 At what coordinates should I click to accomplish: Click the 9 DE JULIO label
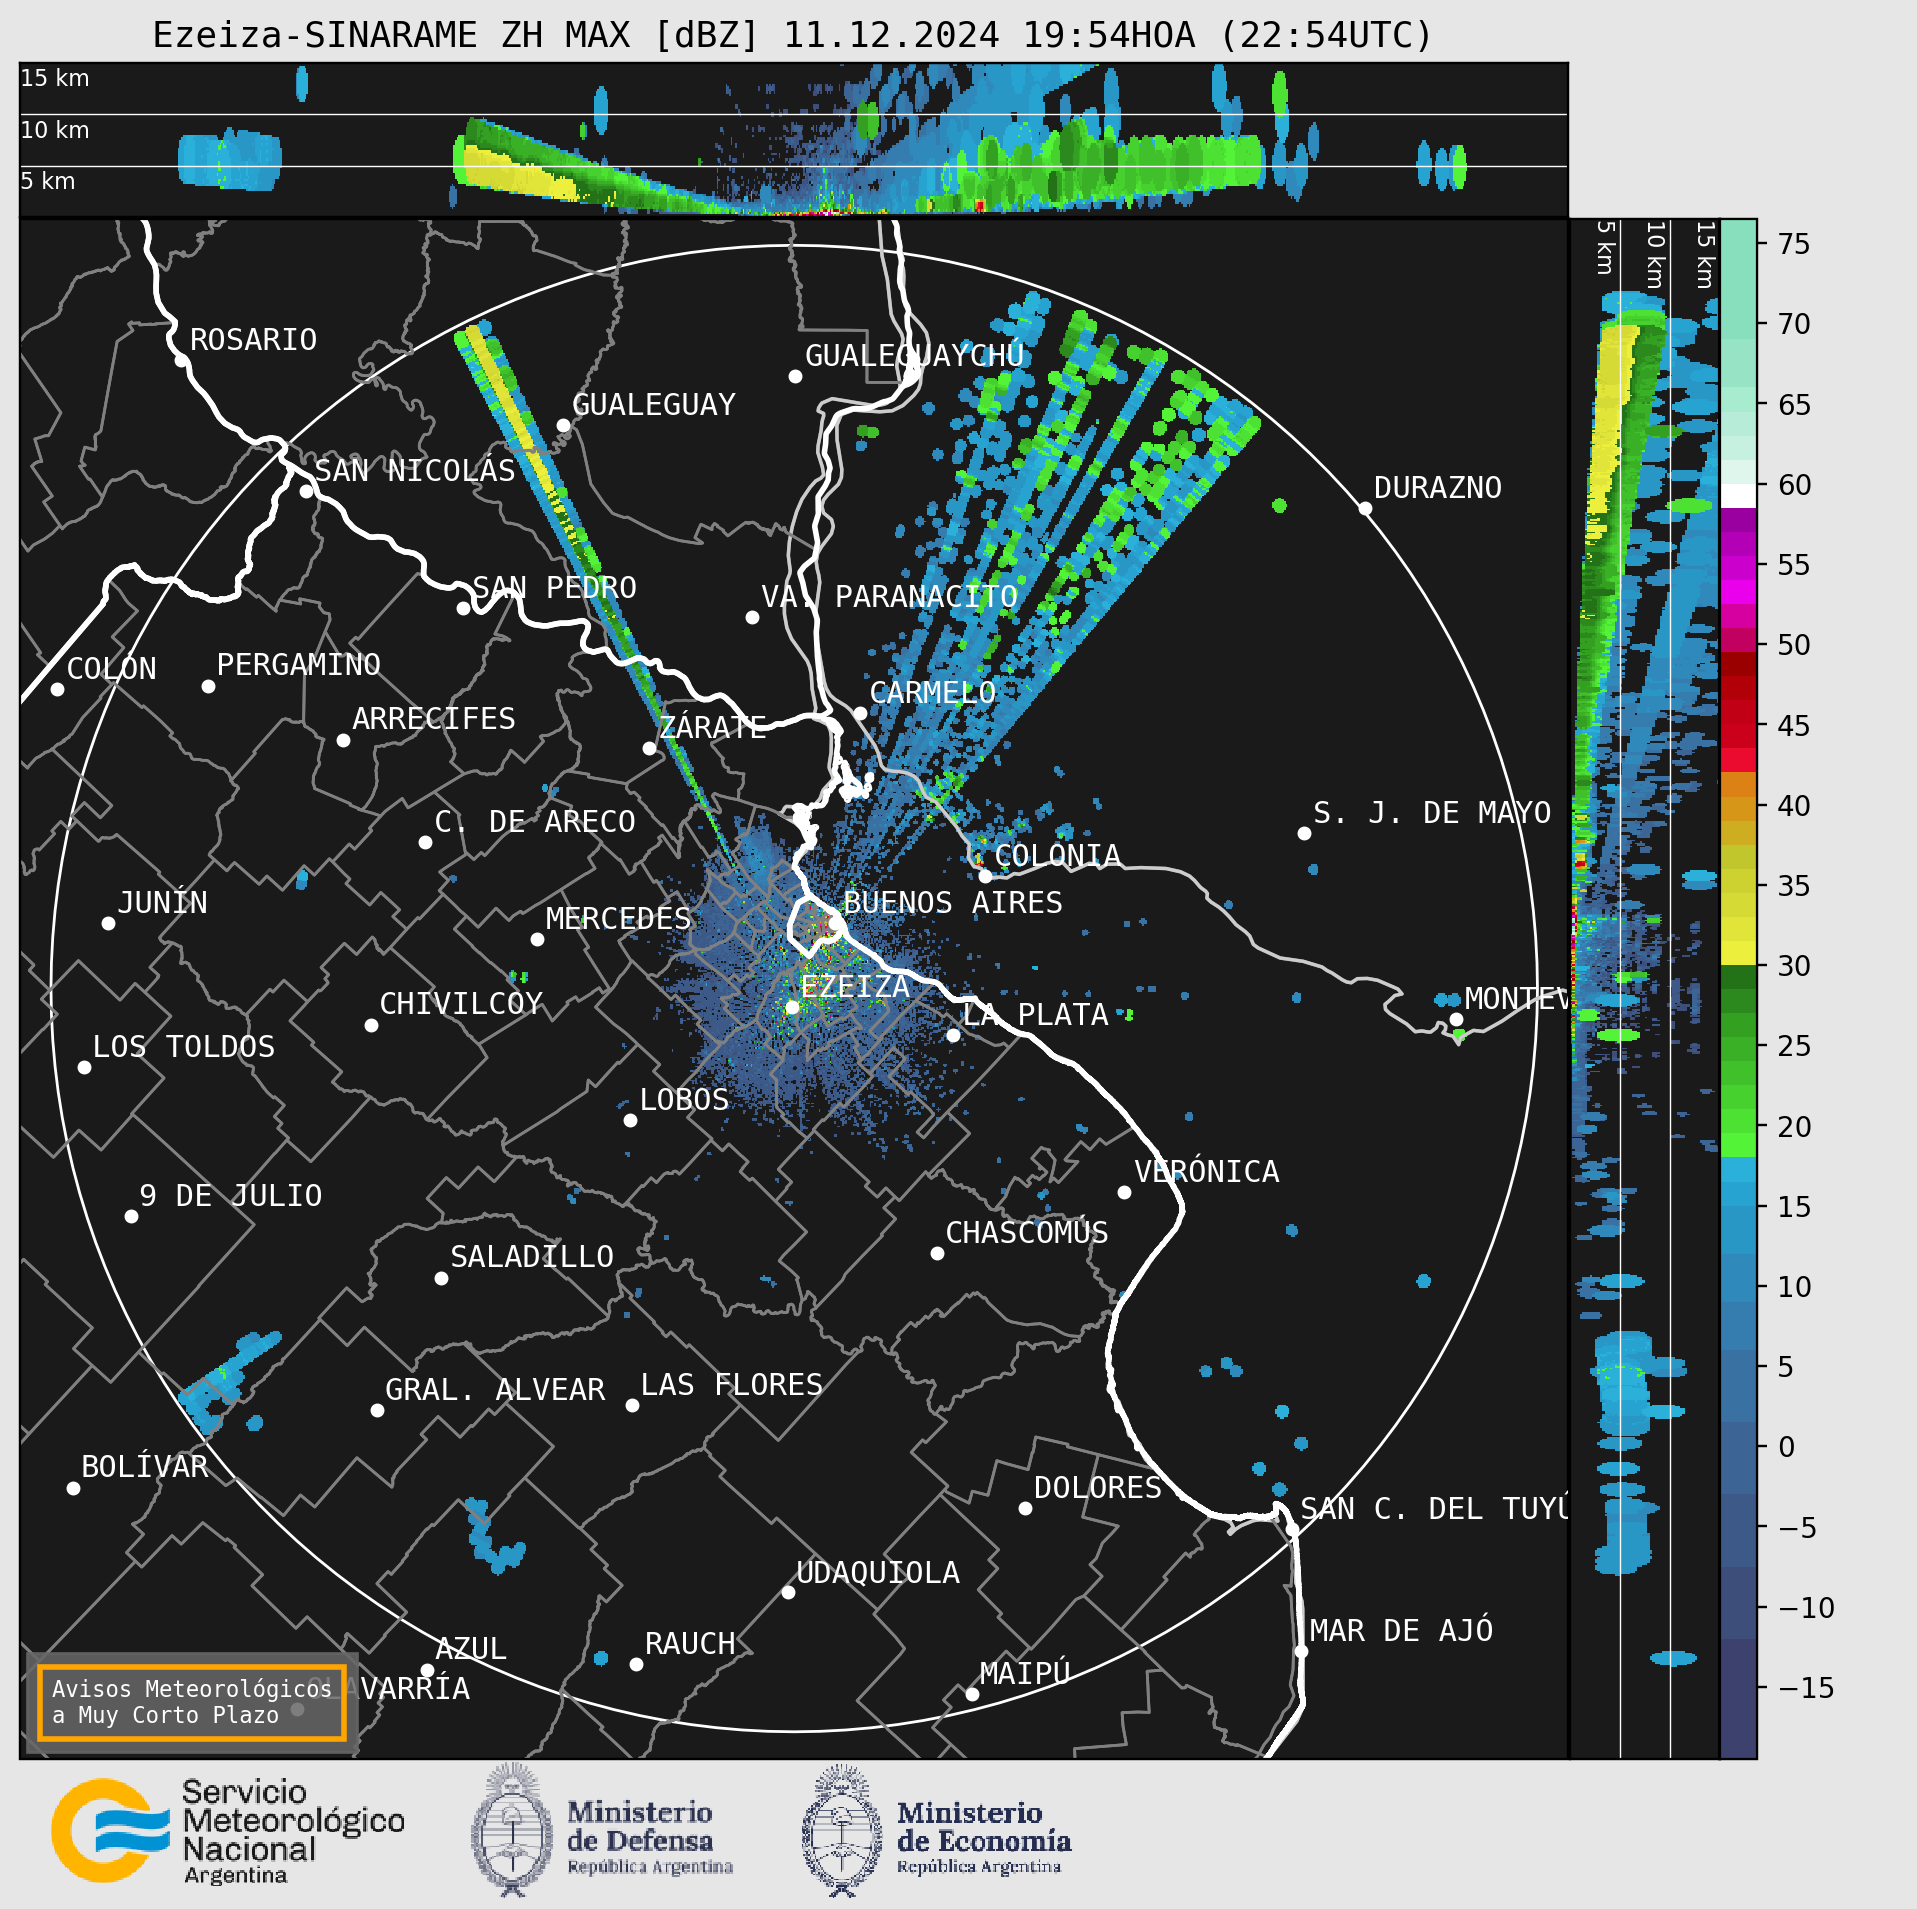click(x=231, y=1195)
